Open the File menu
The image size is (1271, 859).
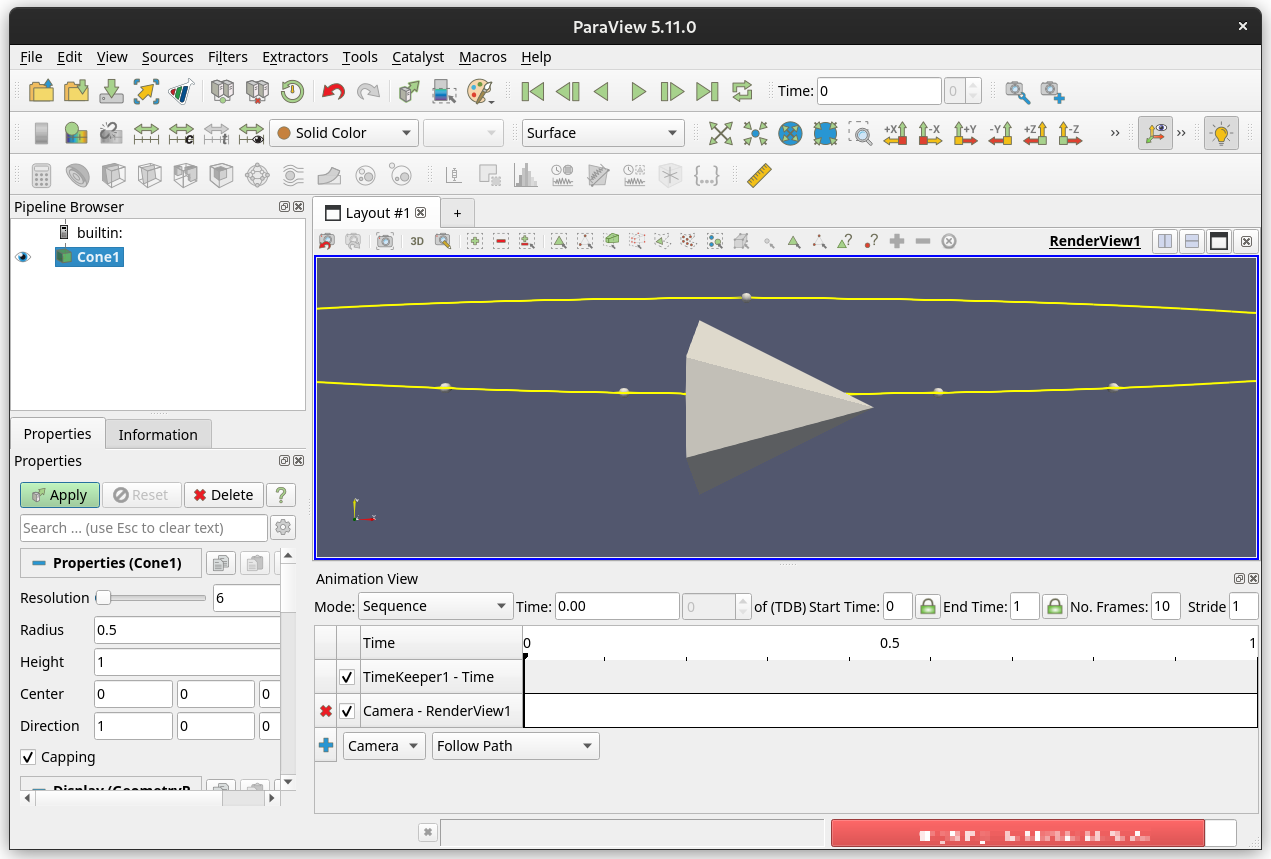[31, 57]
